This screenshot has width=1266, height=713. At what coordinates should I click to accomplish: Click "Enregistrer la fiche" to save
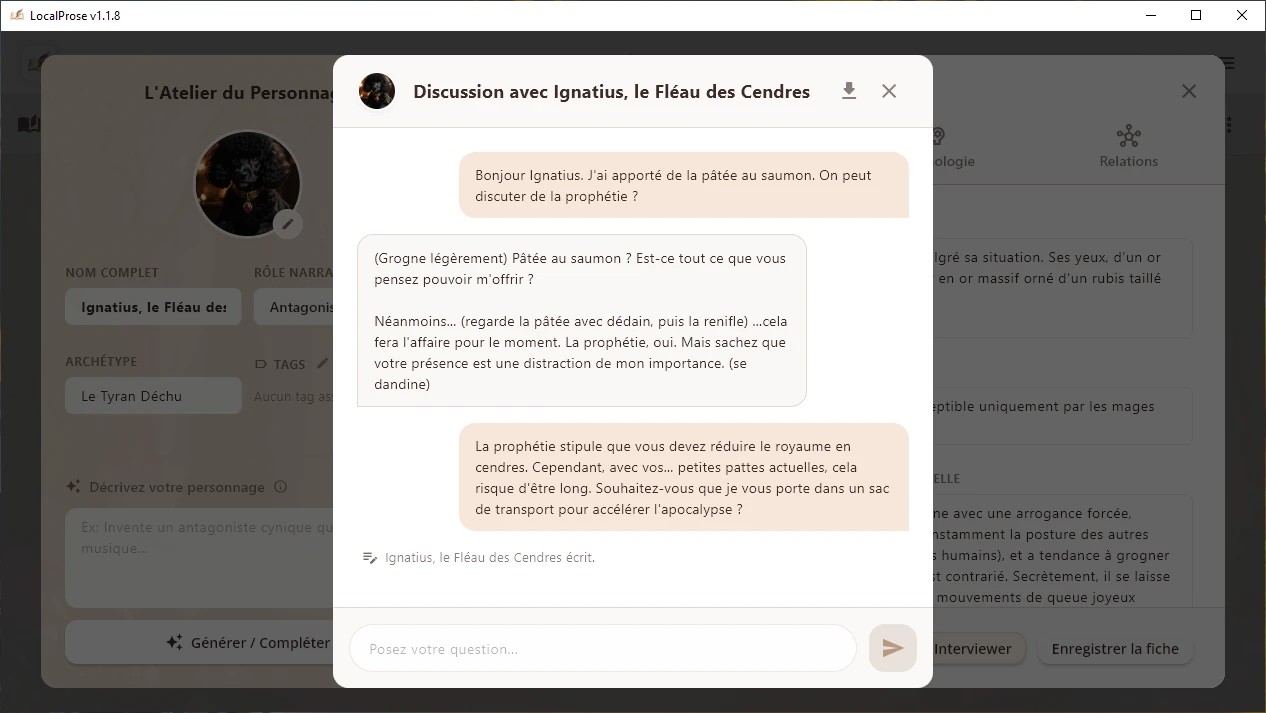[x=1115, y=648]
